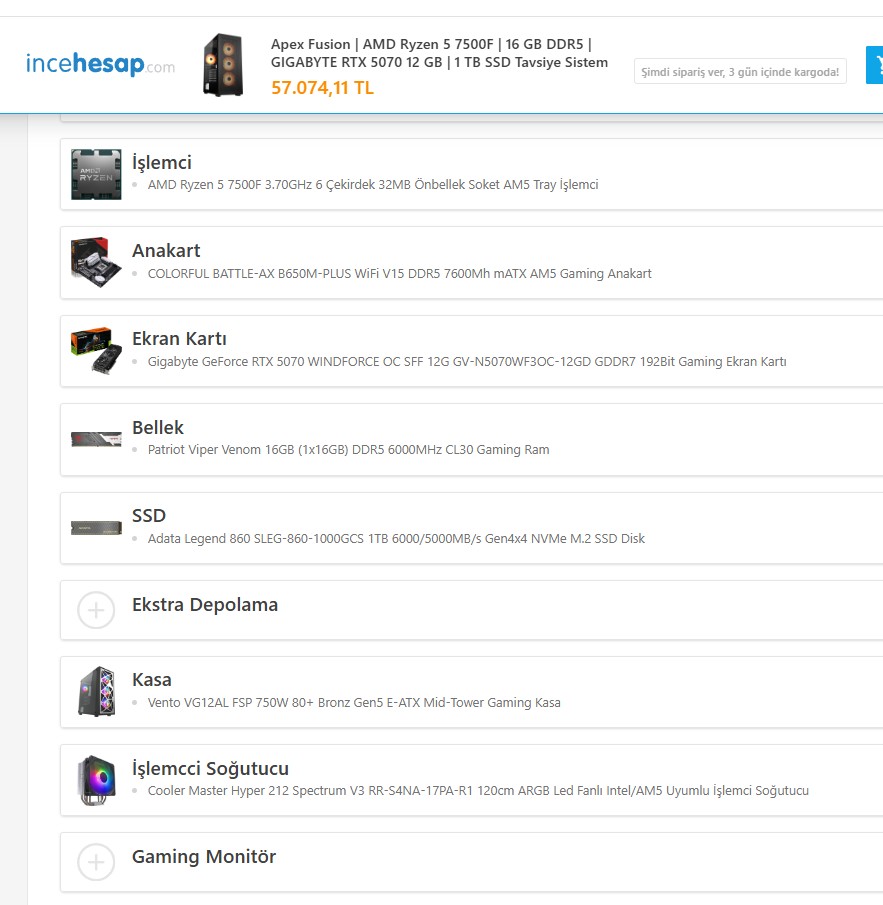
Task: Expand the Ekstra Depolama section
Action: 205,605
